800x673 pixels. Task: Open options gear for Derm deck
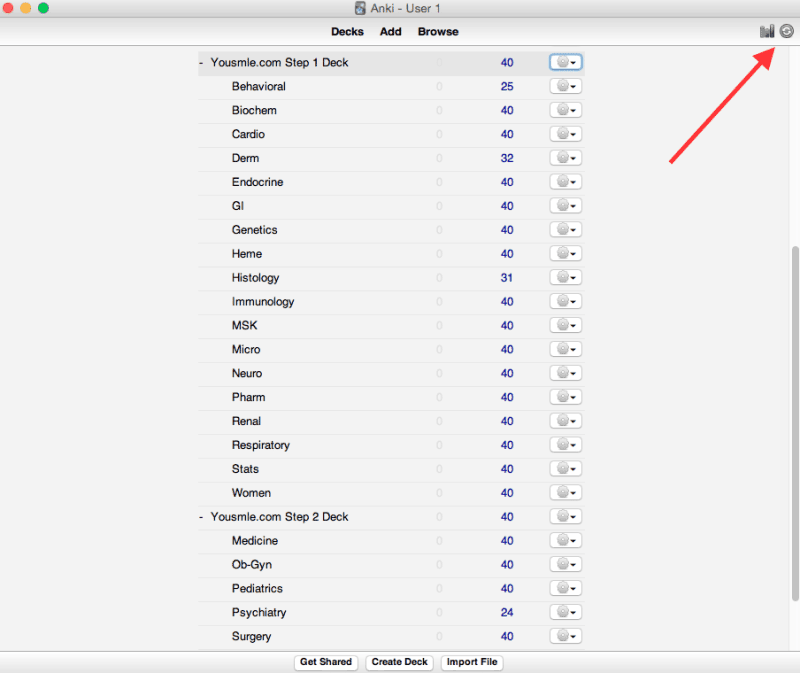566,158
